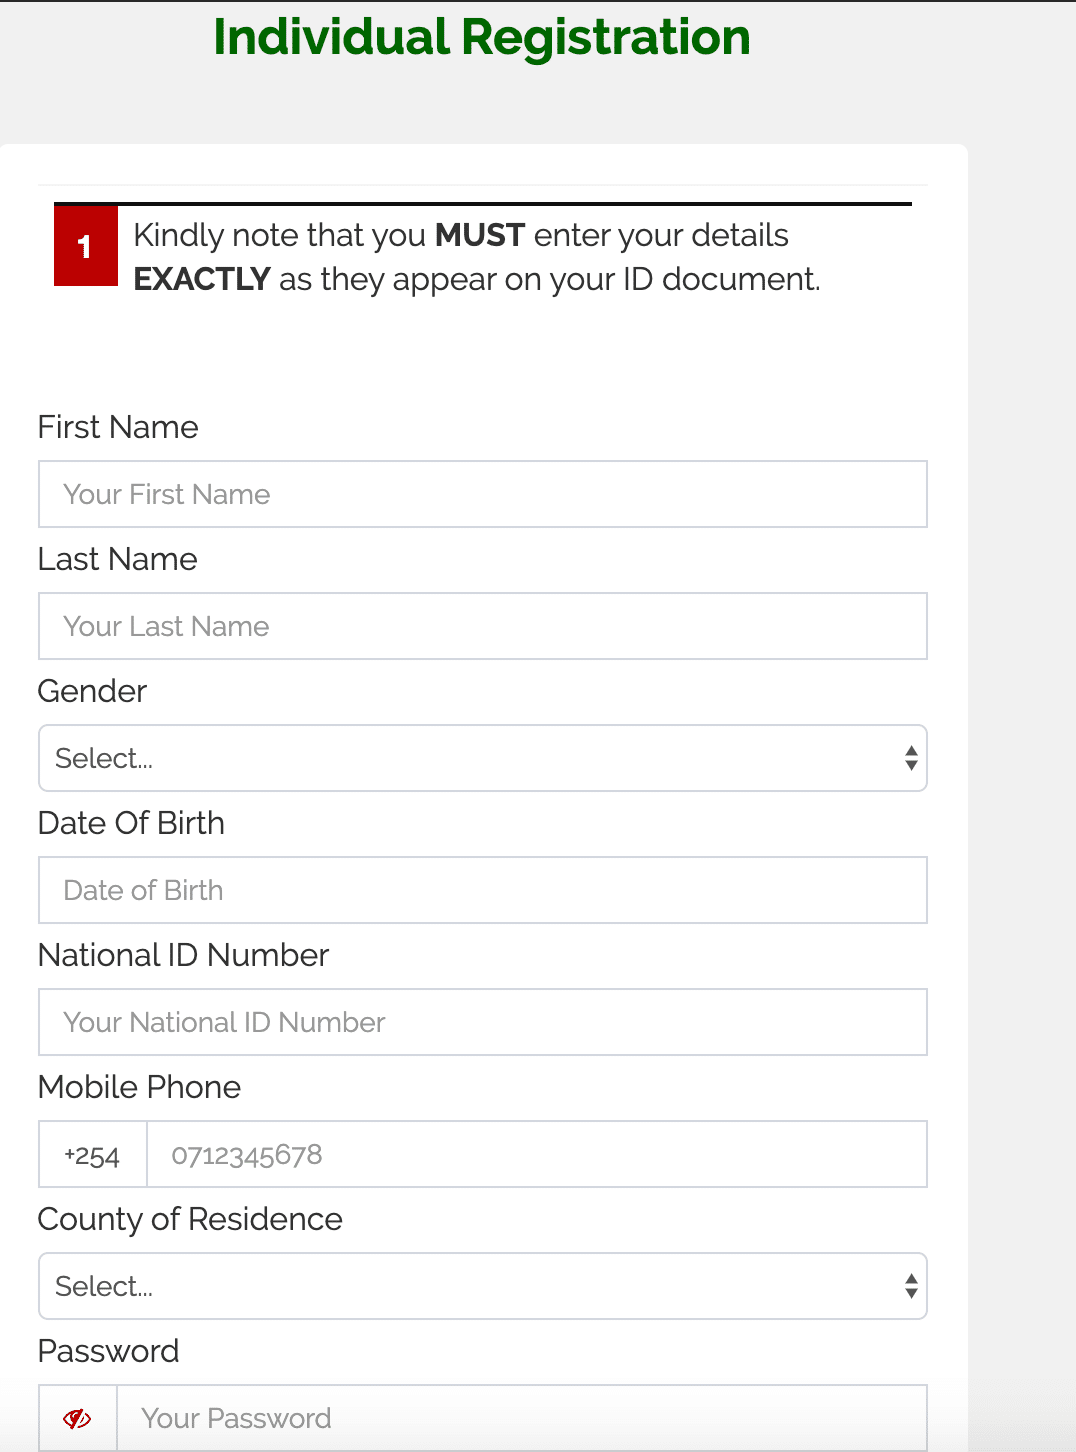Click the +254 country code prefix

click(x=92, y=1155)
